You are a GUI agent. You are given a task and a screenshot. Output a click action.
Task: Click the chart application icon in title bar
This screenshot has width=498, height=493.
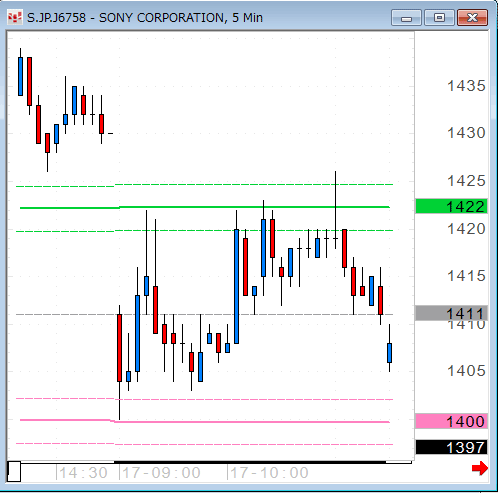[x=15, y=17]
